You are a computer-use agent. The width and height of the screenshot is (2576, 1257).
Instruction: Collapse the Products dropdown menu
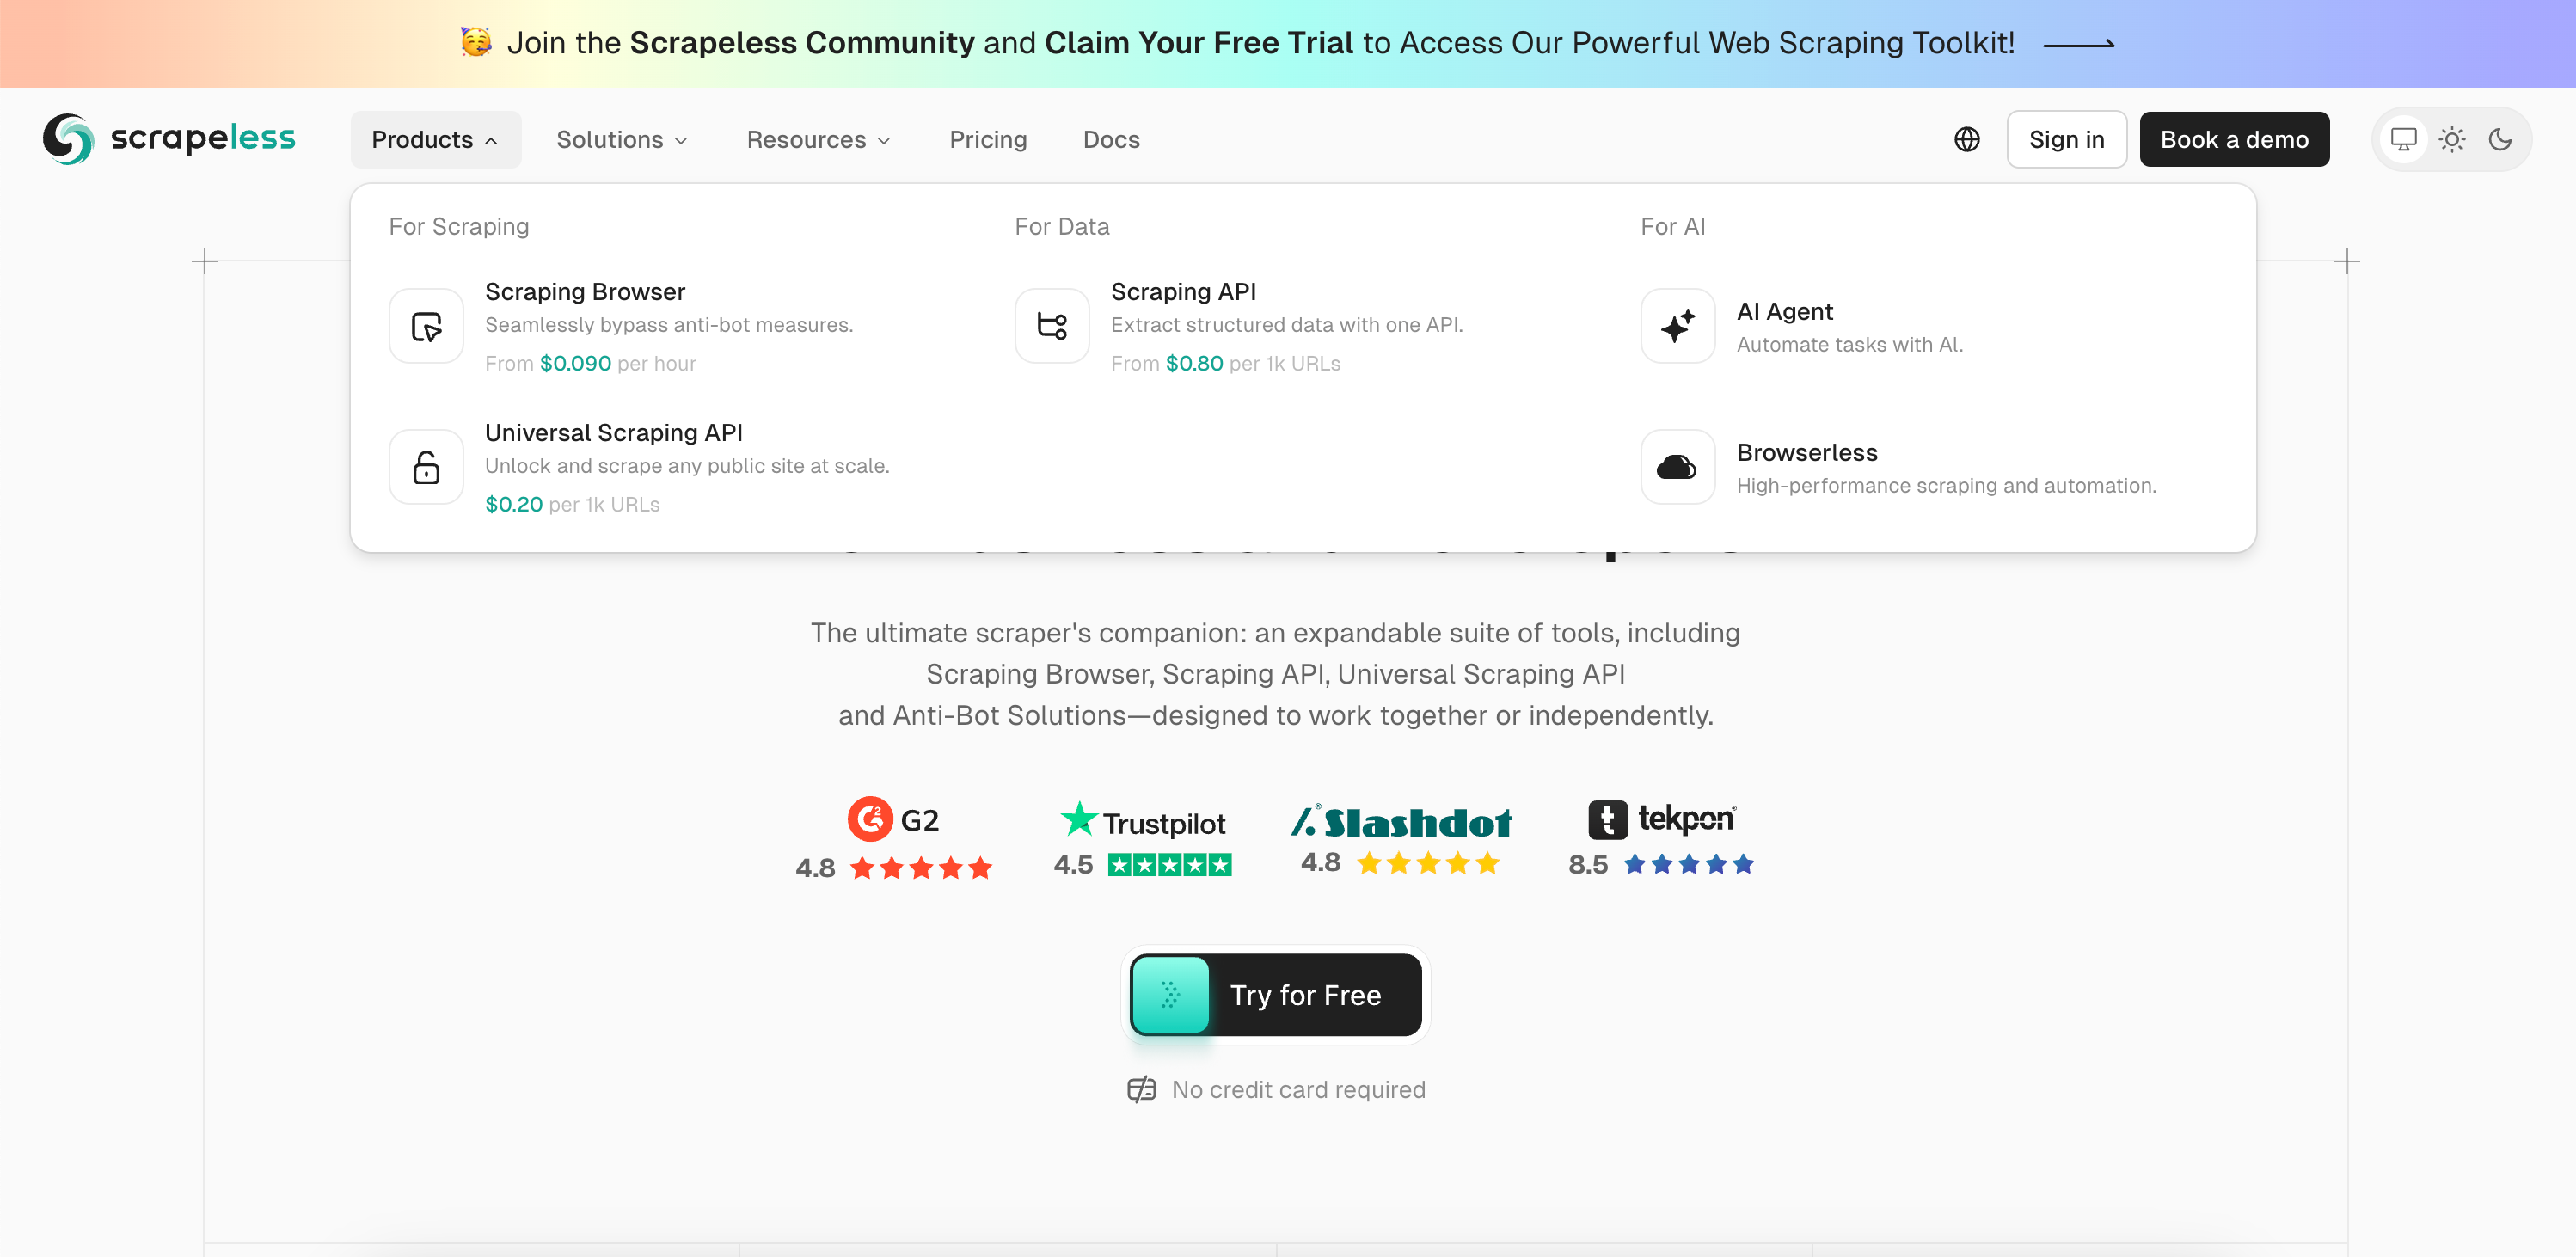(x=435, y=139)
